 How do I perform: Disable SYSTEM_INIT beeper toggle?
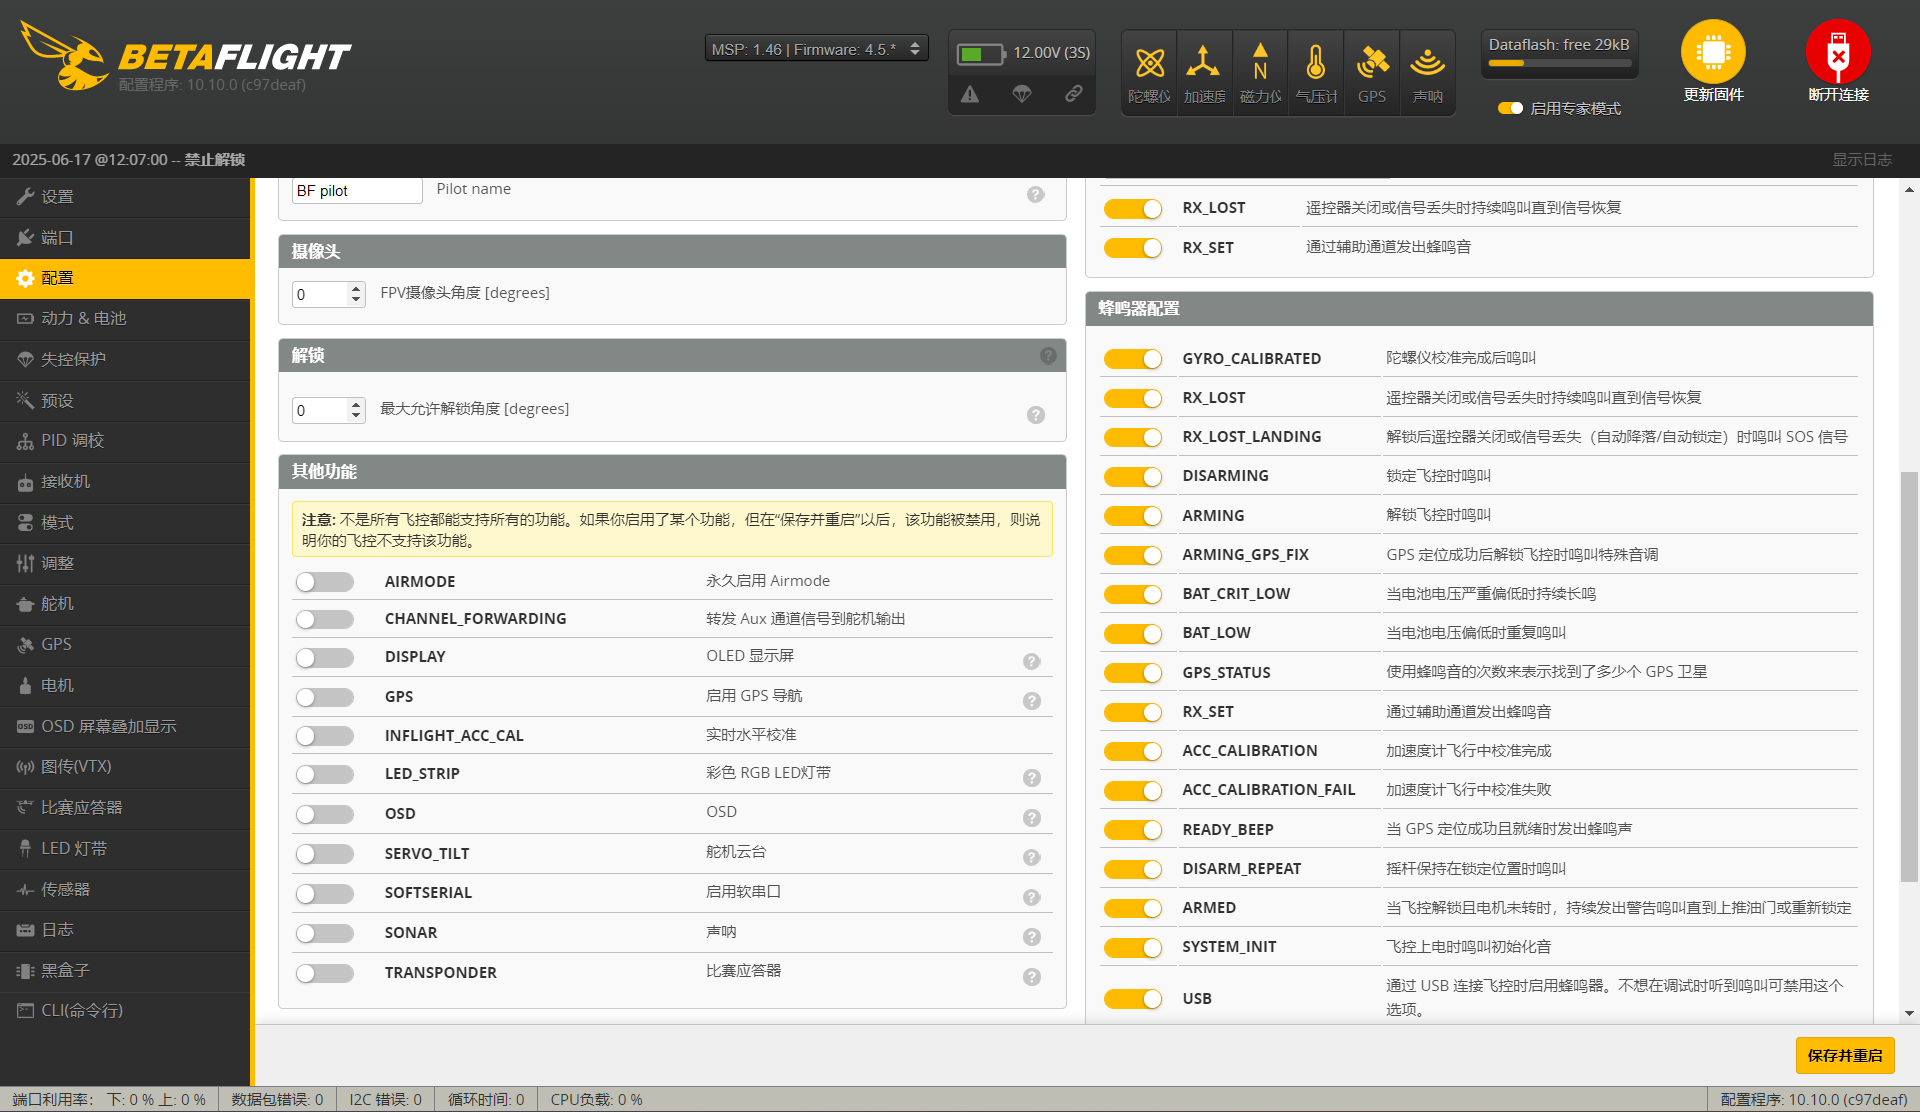coord(1133,947)
